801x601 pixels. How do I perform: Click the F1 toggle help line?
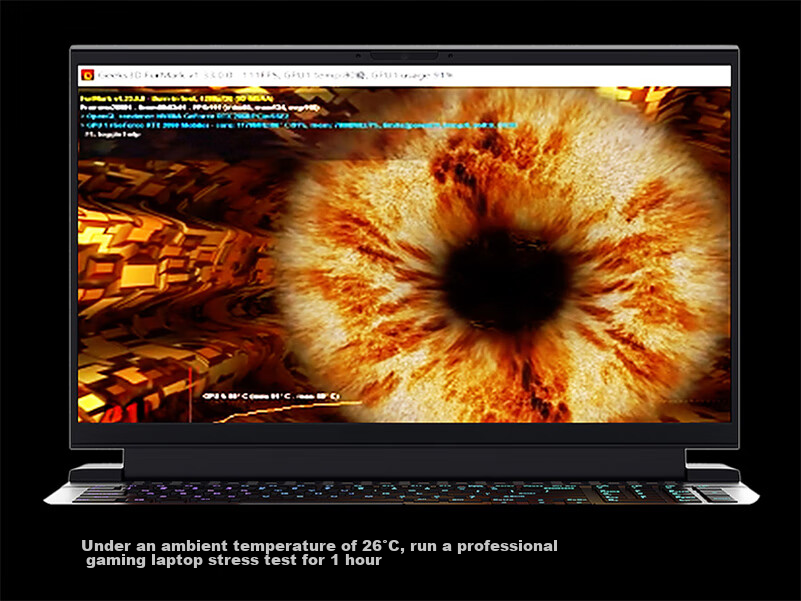(112, 134)
